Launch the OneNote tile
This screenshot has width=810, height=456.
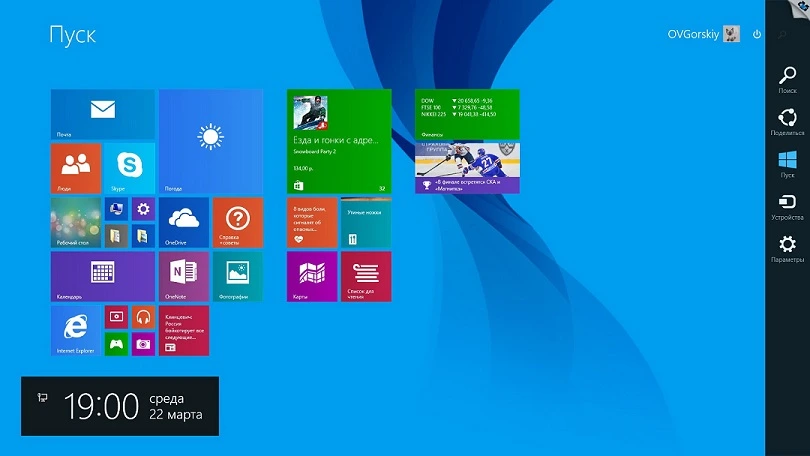pyautogui.click(x=184, y=276)
